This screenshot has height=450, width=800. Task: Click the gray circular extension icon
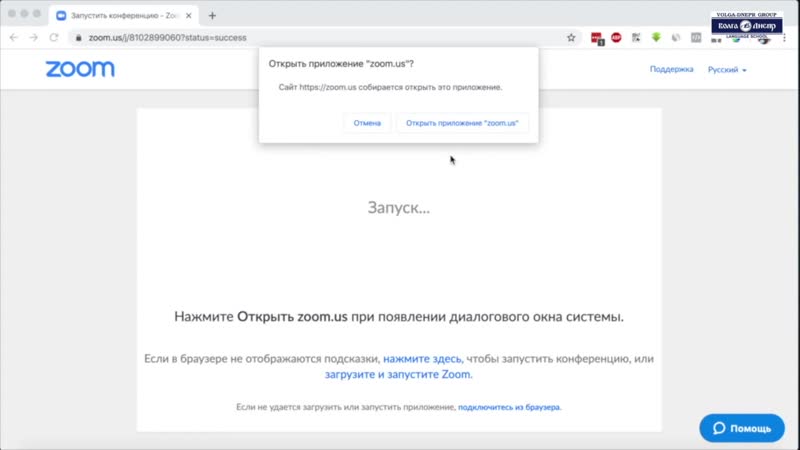(x=676, y=37)
